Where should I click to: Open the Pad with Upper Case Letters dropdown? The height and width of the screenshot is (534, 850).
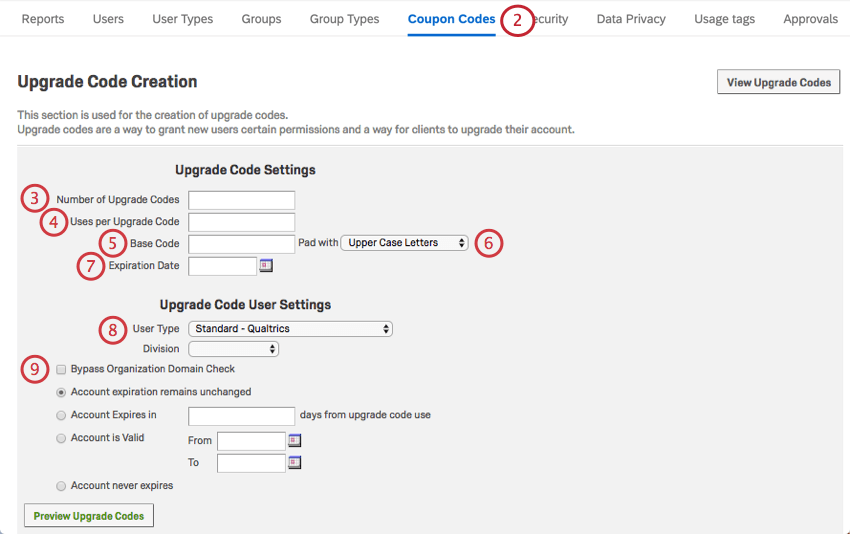[x=404, y=243]
